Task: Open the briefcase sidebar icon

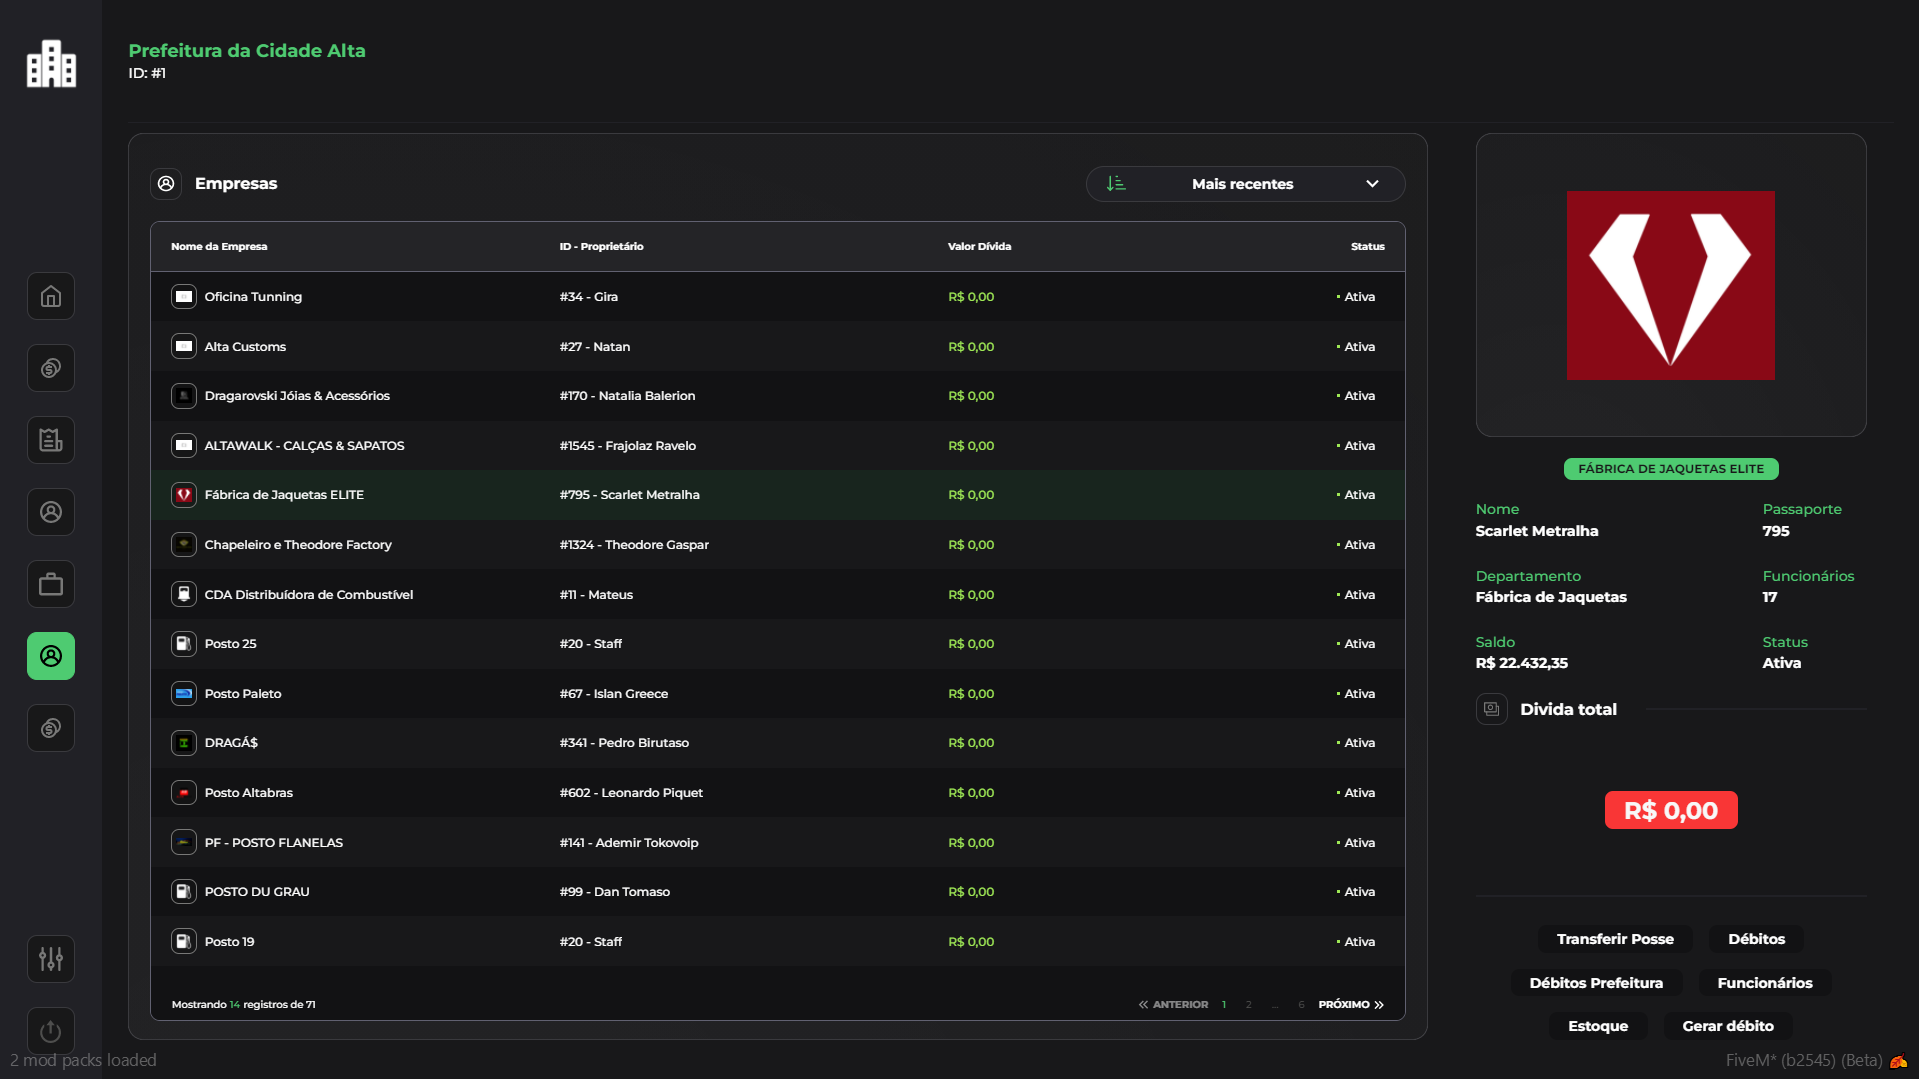Action: pyautogui.click(x=51, y=584)
